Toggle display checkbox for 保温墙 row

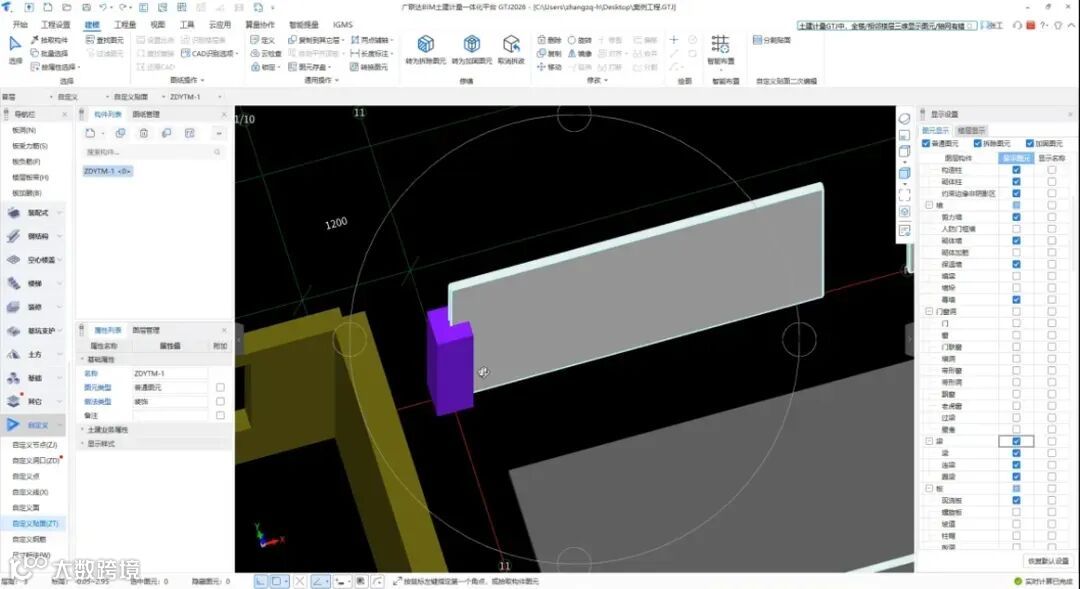coord(1016,264)
